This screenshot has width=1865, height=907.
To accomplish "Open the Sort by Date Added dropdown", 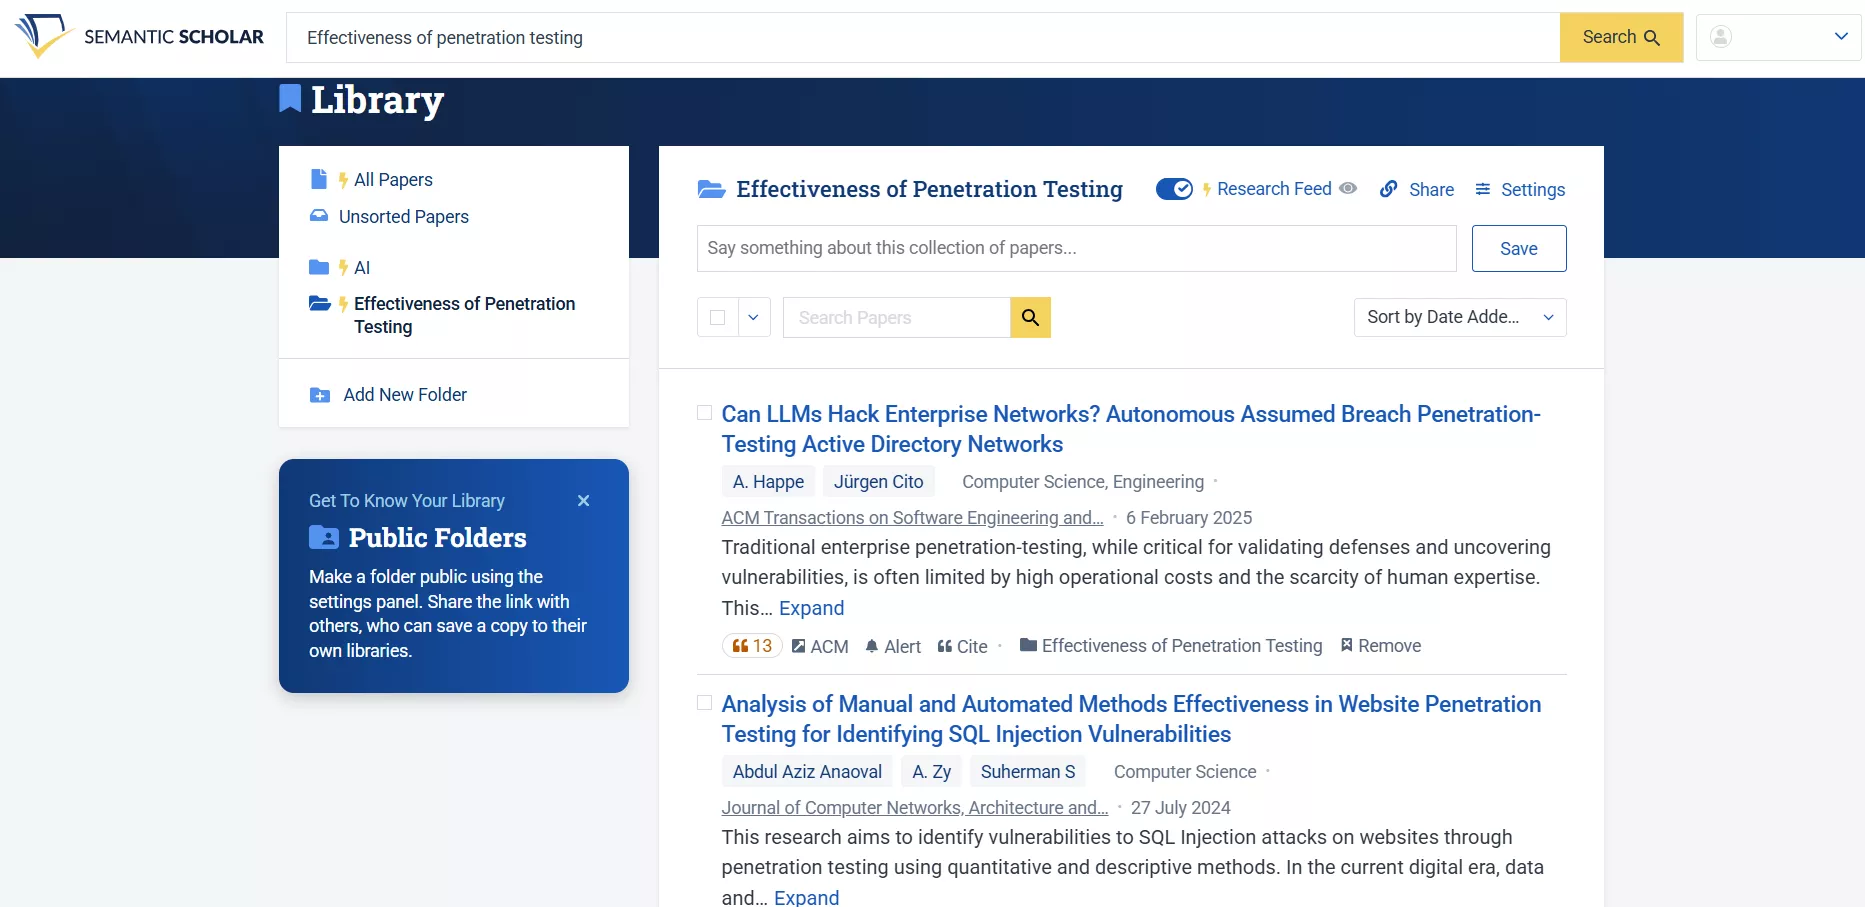I will pos(1459,317).
